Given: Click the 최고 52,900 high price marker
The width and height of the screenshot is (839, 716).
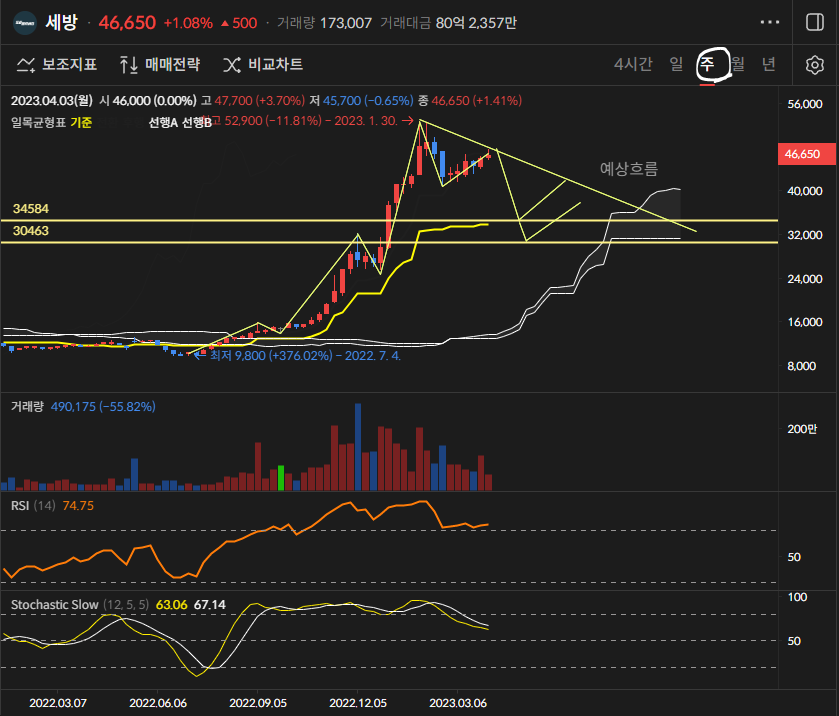Looking at the screenshot, I should [x=307, y=121].
